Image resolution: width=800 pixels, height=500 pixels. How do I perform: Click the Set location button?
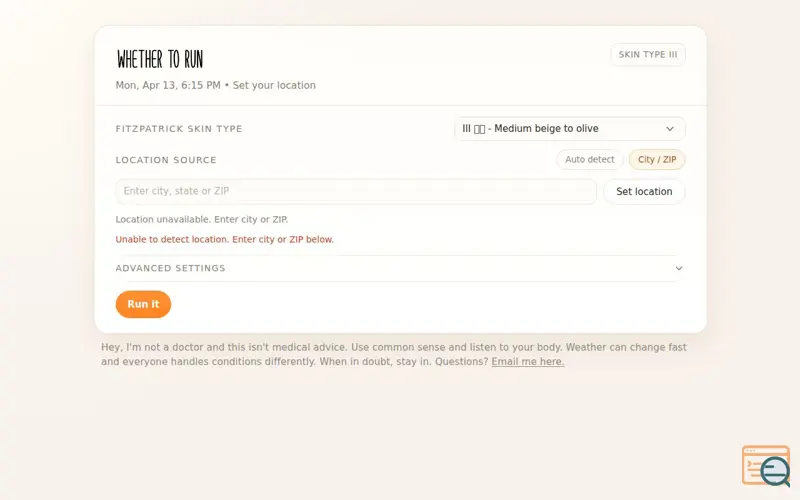click(x=644, y=192)
